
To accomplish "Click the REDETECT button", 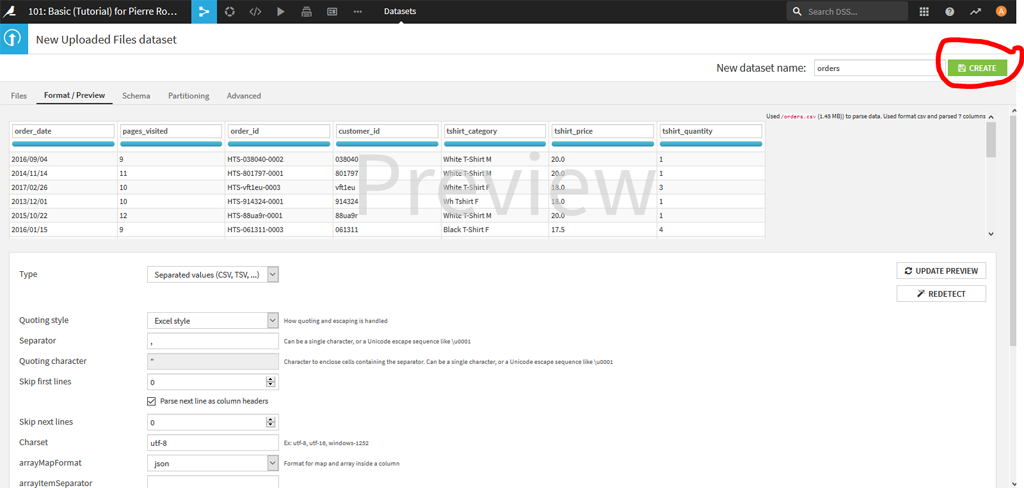I will [941, 294].
